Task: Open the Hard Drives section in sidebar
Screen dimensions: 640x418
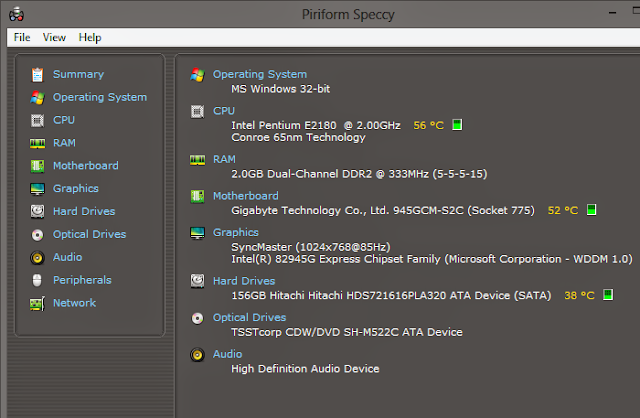Action: click(x=83, y=211)
